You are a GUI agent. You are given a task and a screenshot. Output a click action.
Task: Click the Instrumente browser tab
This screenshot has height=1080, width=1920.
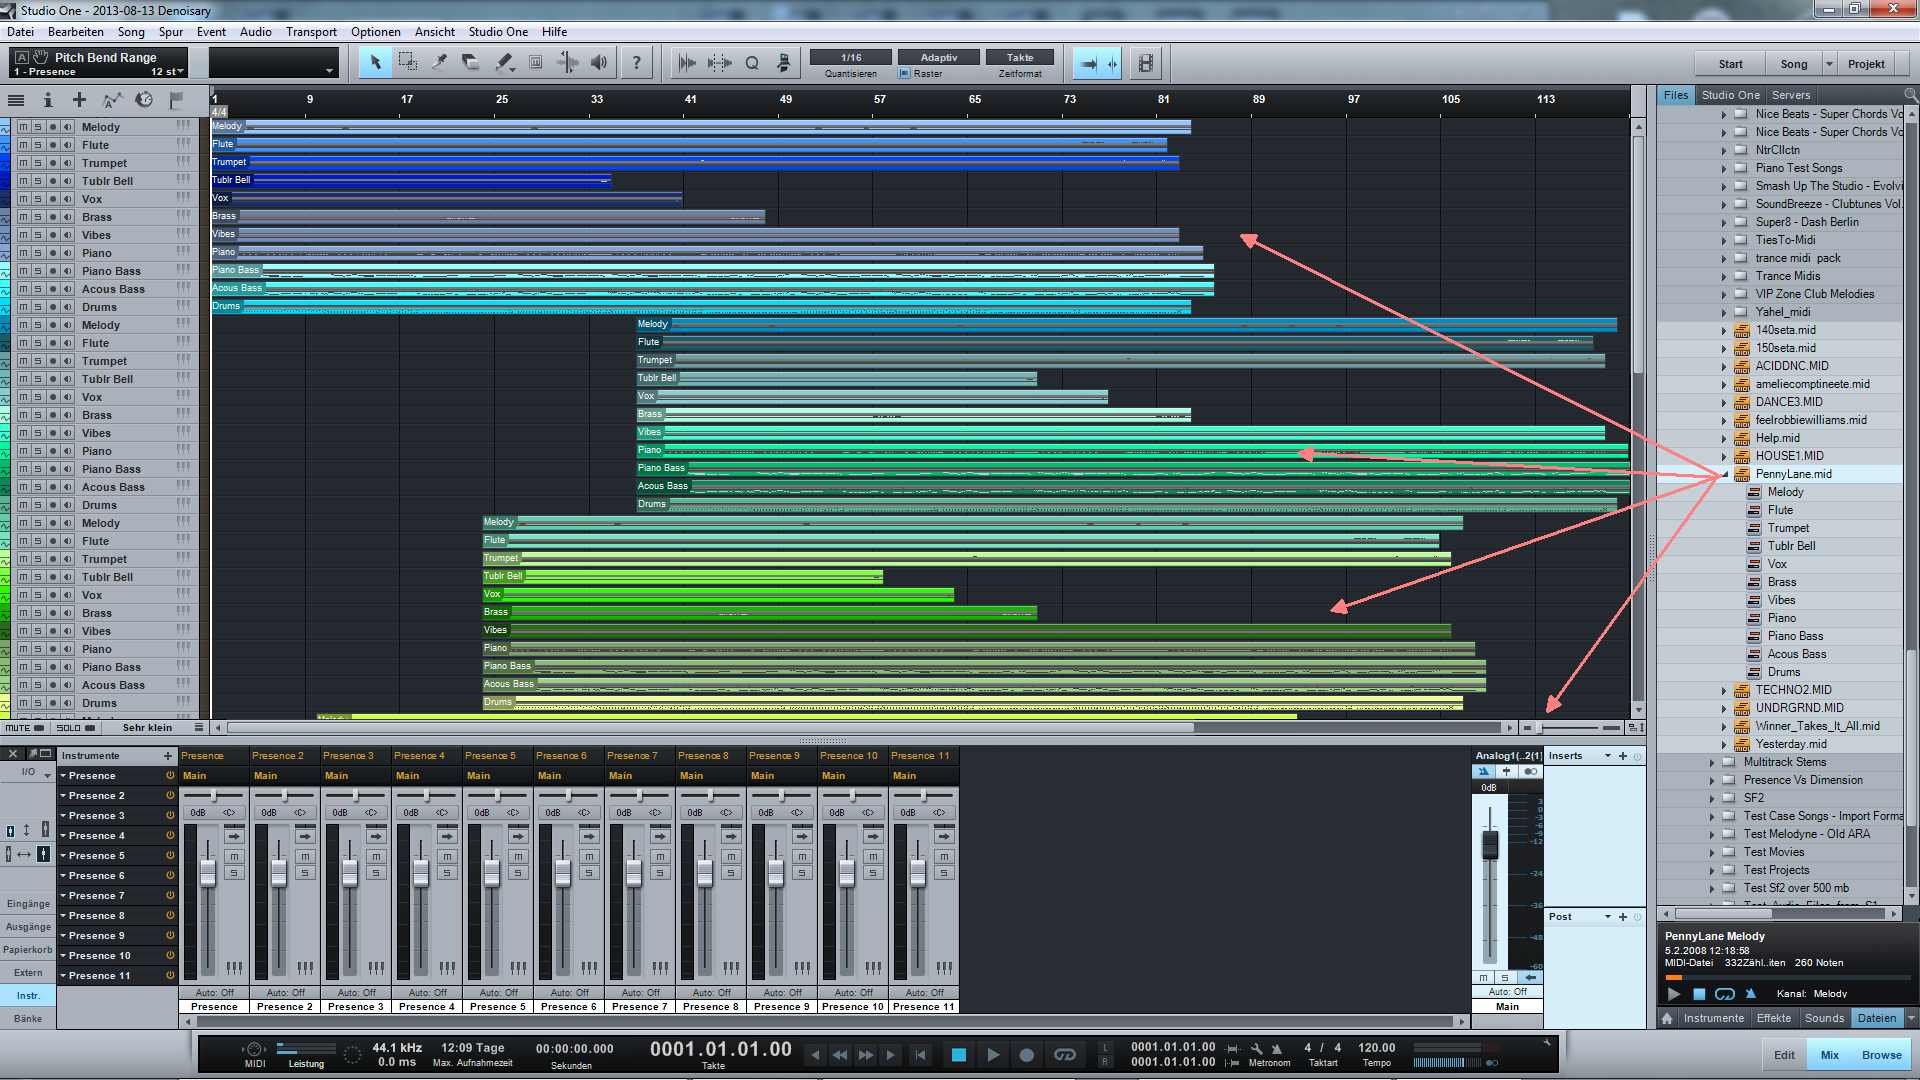pyautogui.click(x=1713, y=1018)
